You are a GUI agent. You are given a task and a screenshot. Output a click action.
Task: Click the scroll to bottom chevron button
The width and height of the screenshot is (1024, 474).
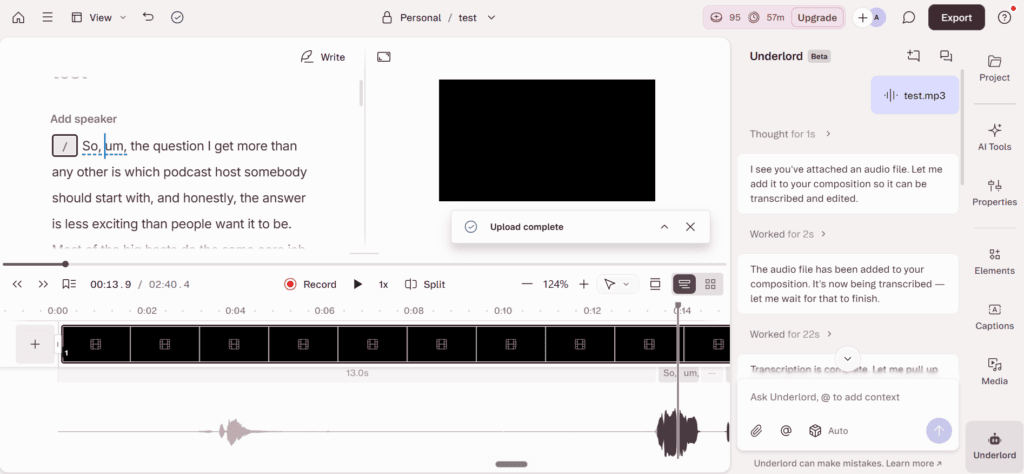tap(848, 358)
